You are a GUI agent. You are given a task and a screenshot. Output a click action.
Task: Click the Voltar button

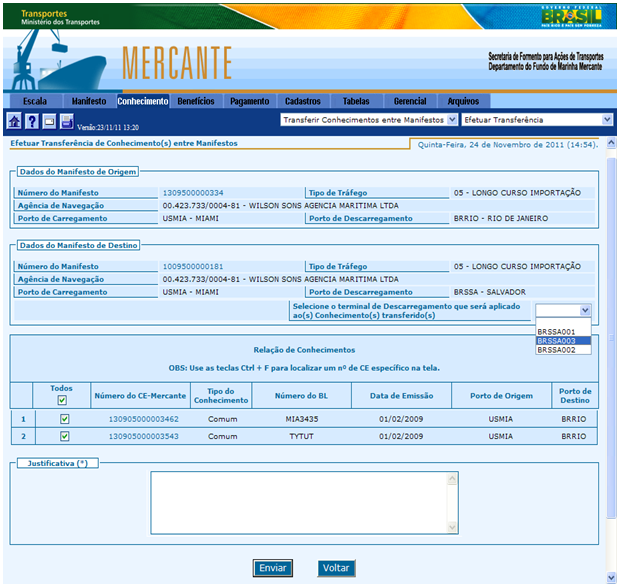click(x=336, y=568)
